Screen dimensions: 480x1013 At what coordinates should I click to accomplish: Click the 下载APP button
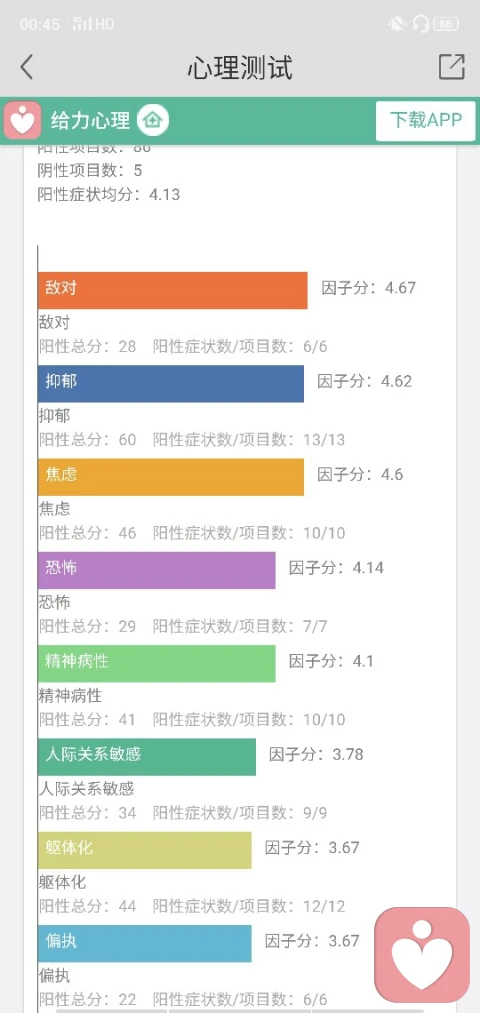click(x=426, y=120)
